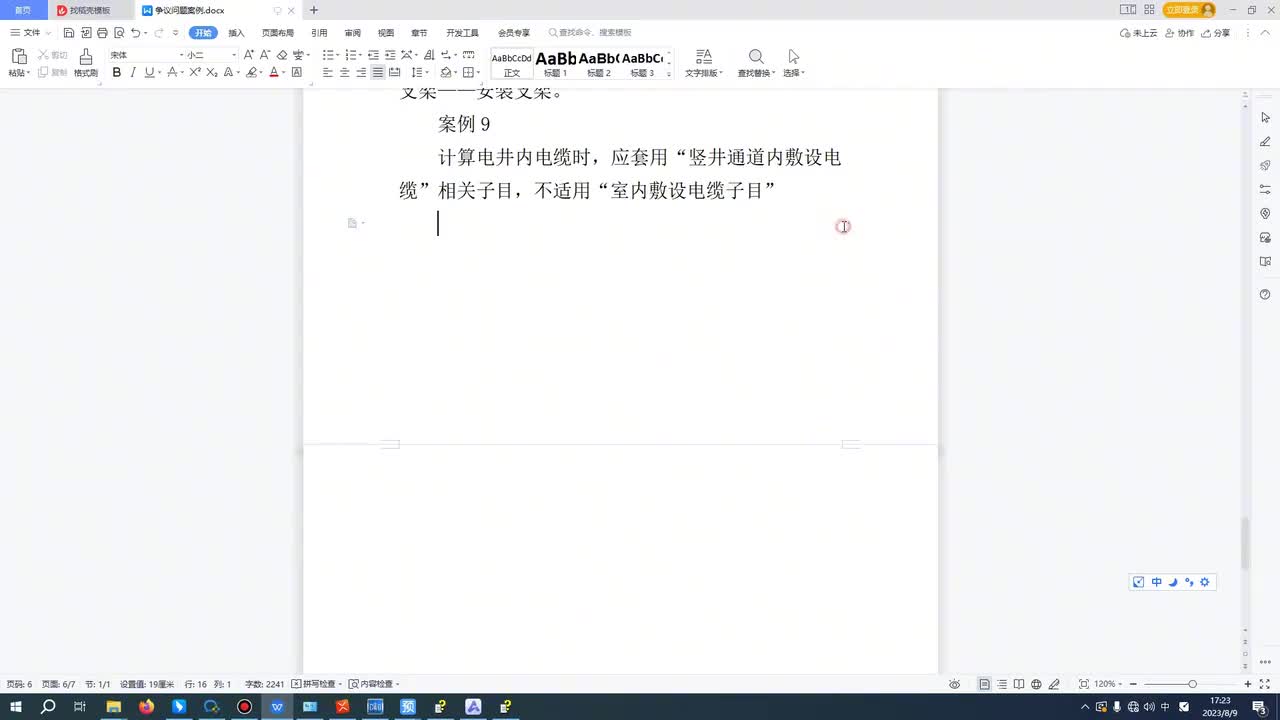The width and height of the screenshot is (1280, 720).
Task: Open Print Preview from quick access toolbar
Action: tap(119, 33)
